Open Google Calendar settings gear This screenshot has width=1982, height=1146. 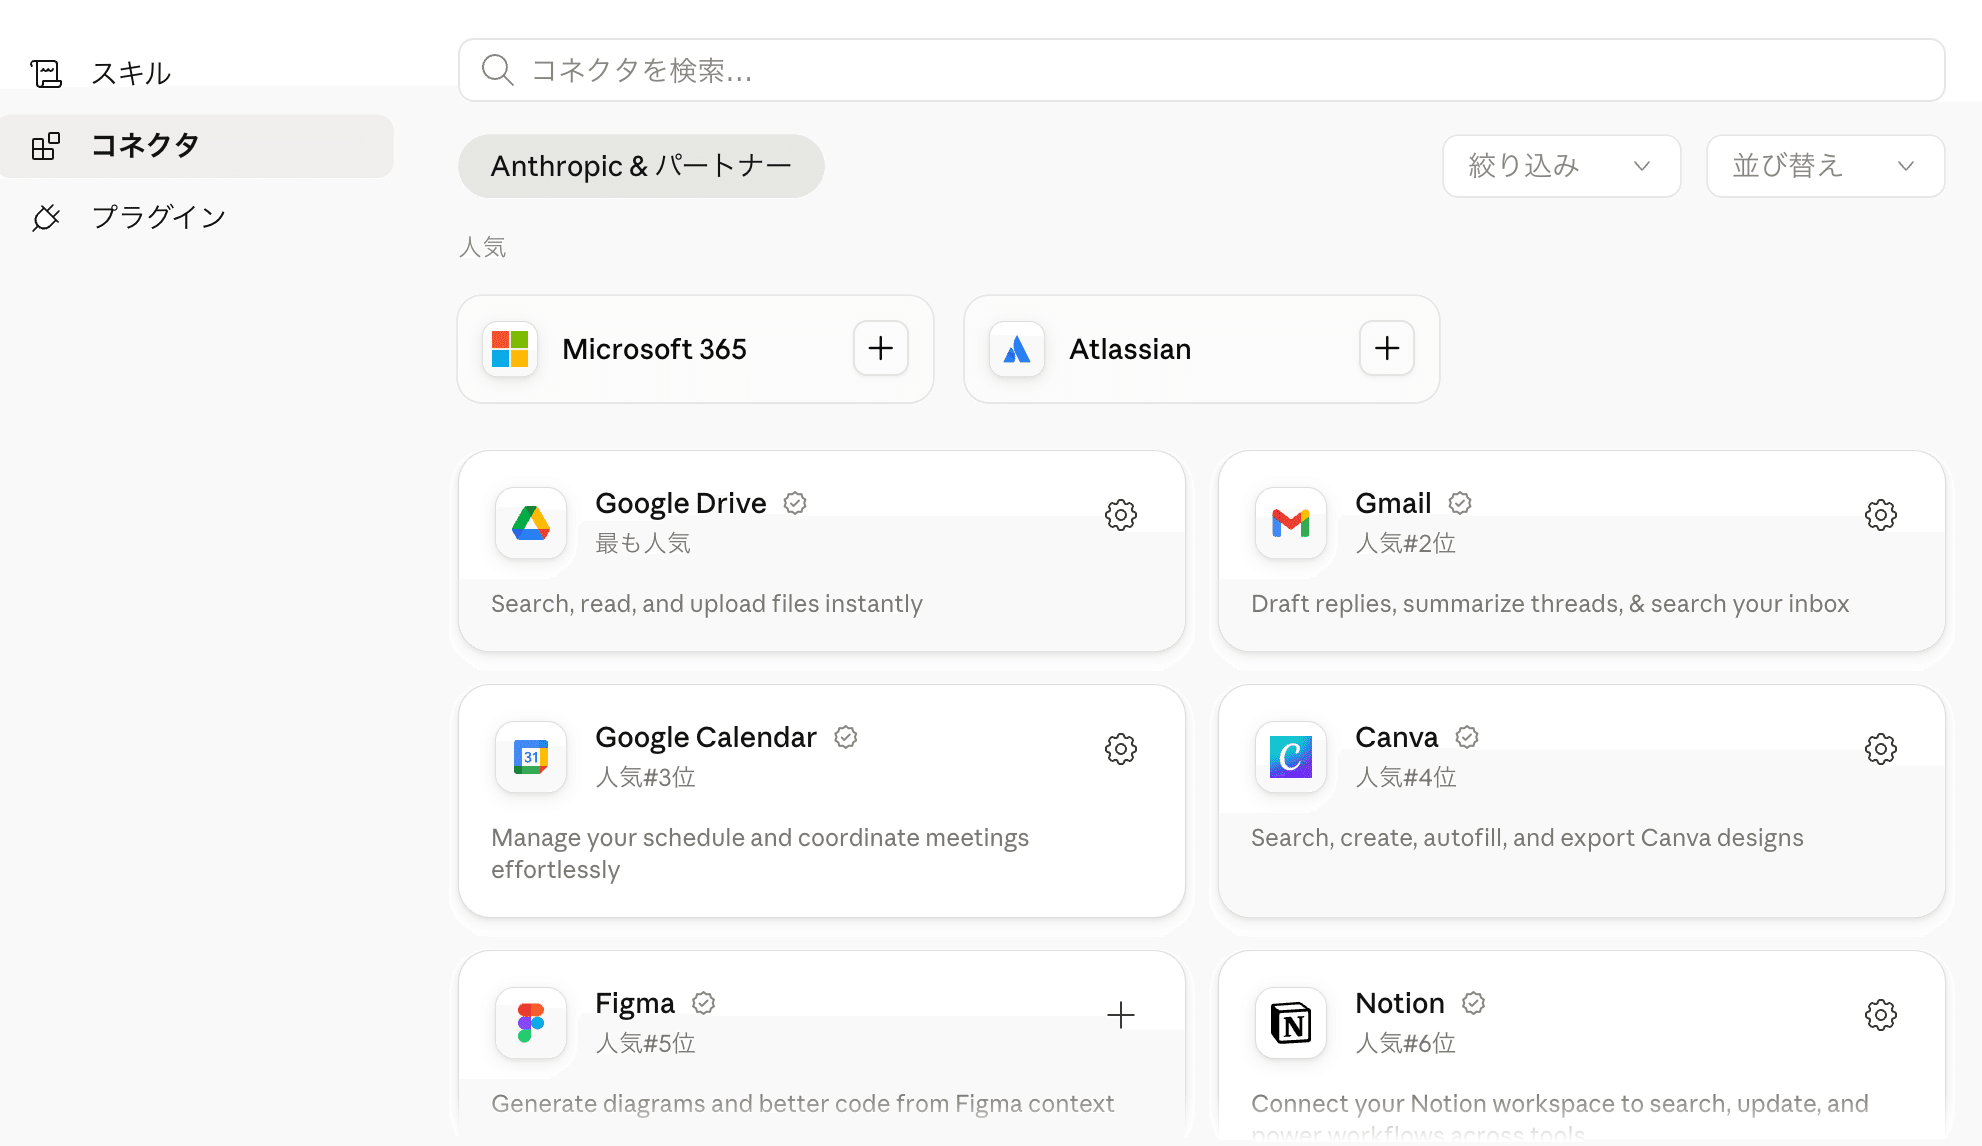1121,749
